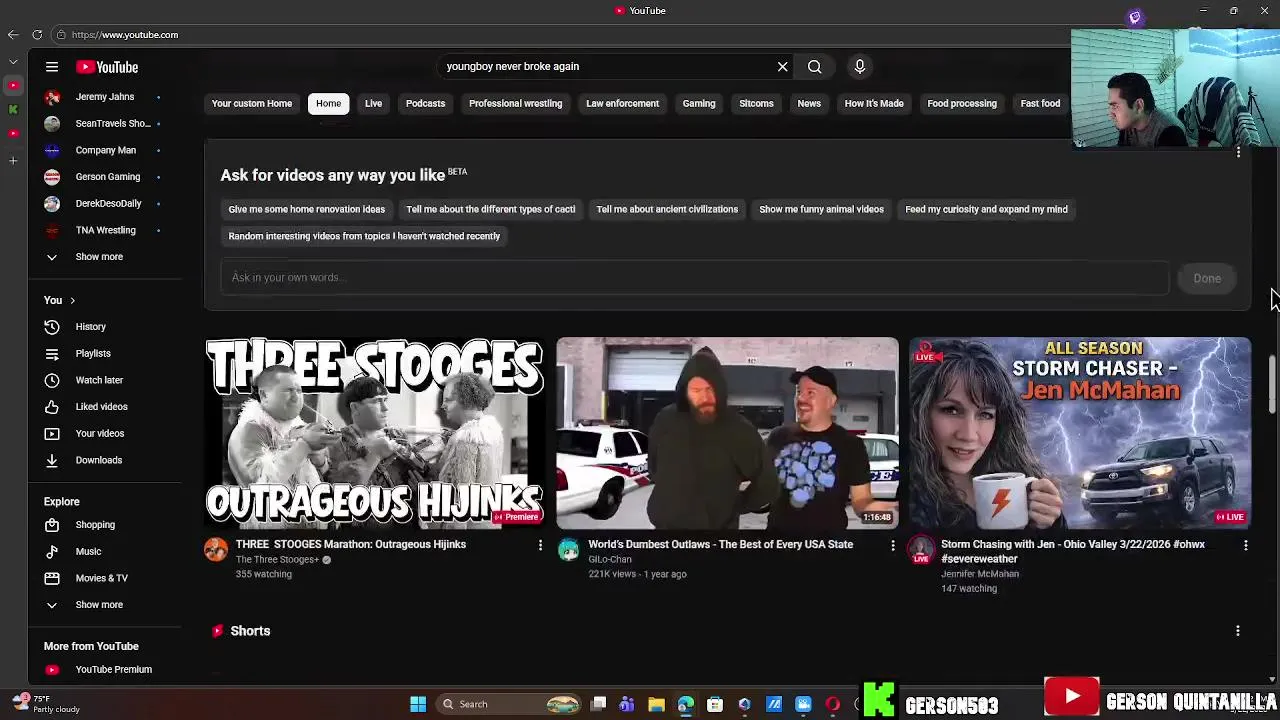Open the World's Dumbest Outlaws thumbnail
The width and height of the screenshot is (1280, 720).
click(727, 433)
